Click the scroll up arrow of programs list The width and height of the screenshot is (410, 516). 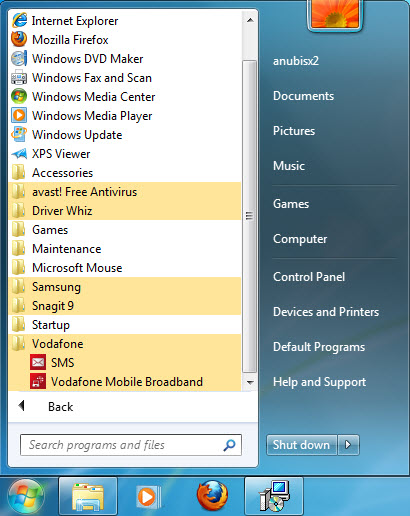[x=250, y=20]
